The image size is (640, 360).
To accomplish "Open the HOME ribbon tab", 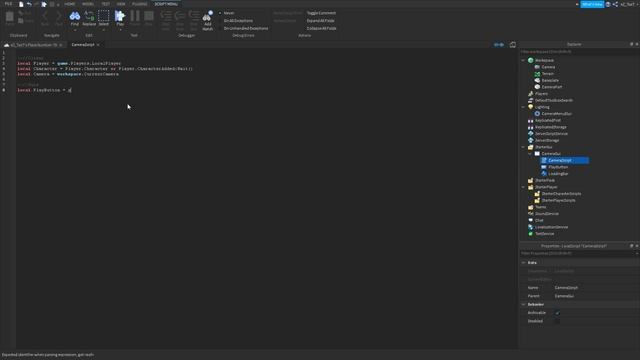I will (69, 4).
